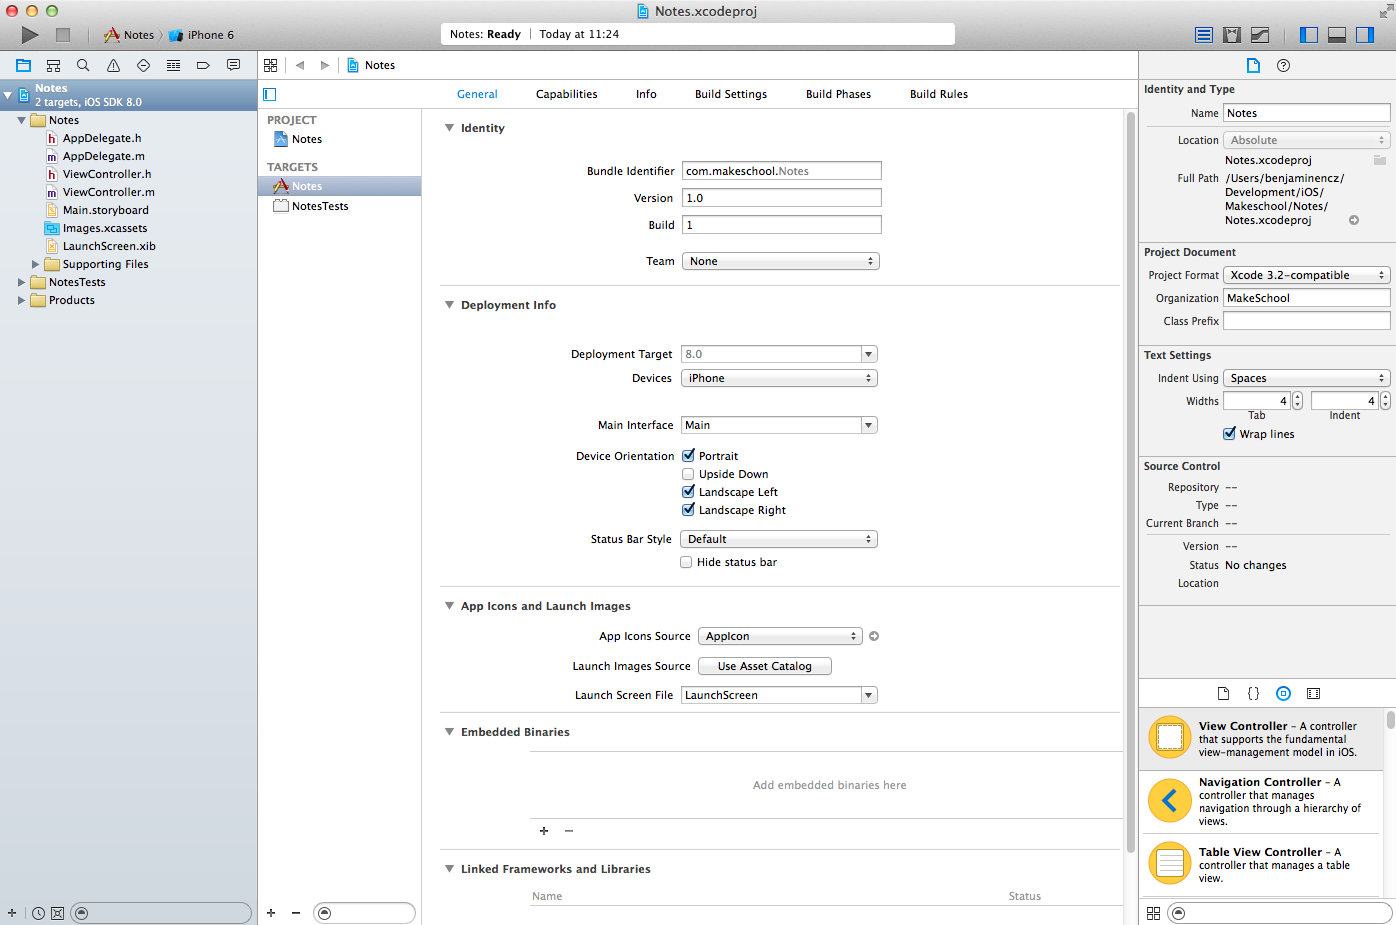Edit the Bundle Identifier field

click(x=782, y=171)
